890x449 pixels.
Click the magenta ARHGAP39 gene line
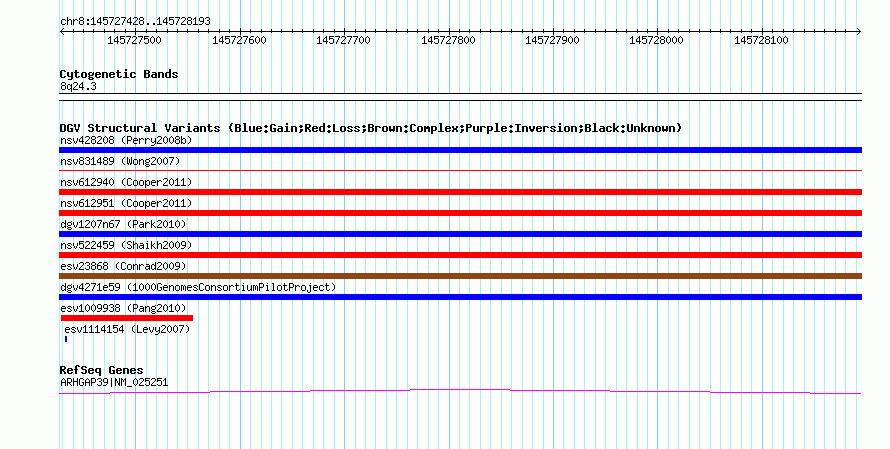click(460, 391)
